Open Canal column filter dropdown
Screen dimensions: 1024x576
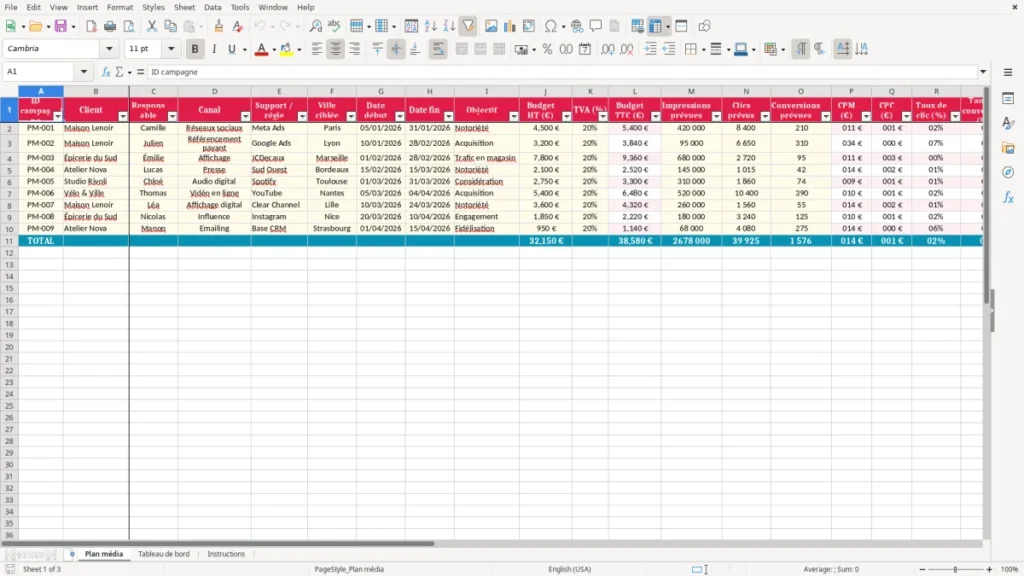coord(246,116)
